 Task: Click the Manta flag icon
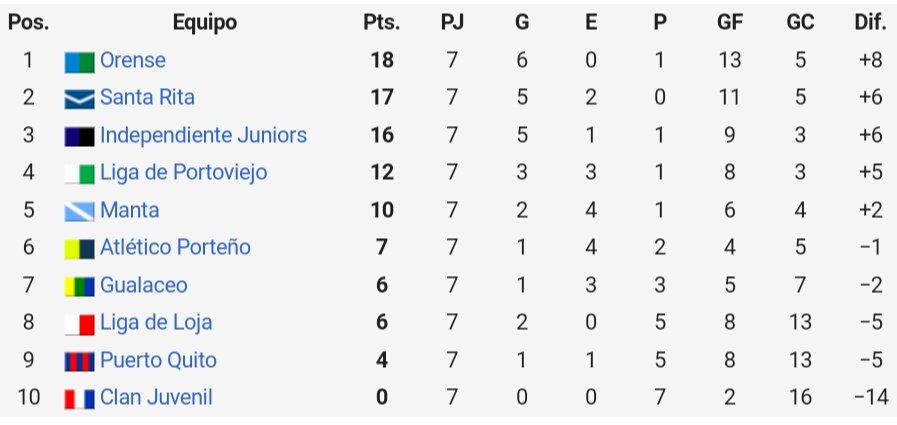(79, 212)
